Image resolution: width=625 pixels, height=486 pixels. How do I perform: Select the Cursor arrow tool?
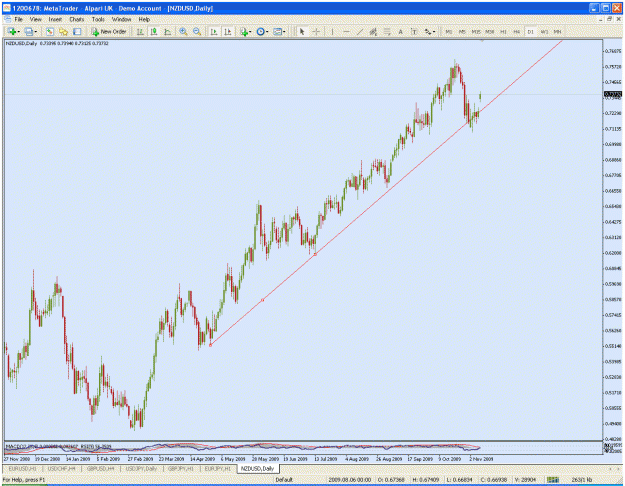tap(302, 31)
